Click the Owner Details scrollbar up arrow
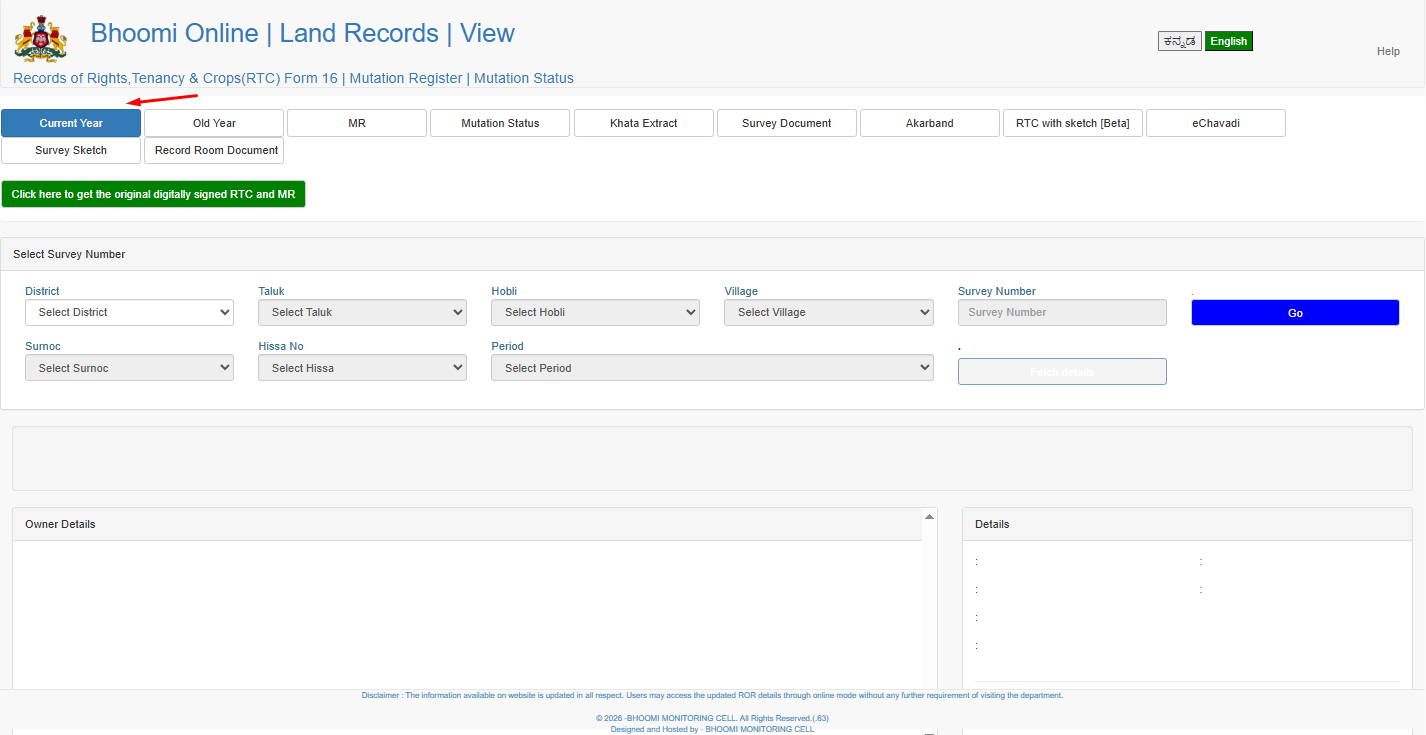The image size is (1426, 735). [x=930, y=517]
